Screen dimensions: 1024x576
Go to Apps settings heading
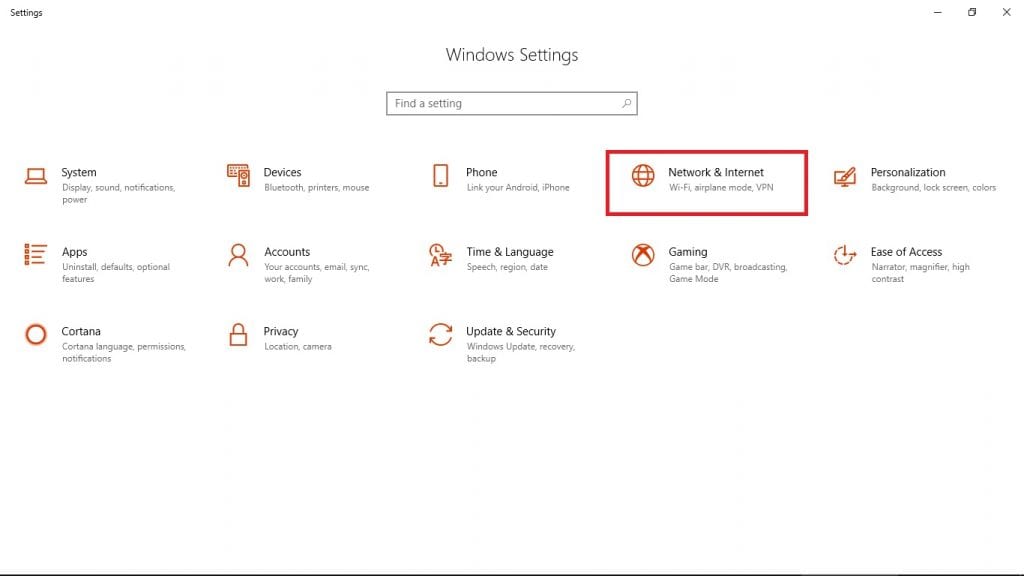(74, 252)
